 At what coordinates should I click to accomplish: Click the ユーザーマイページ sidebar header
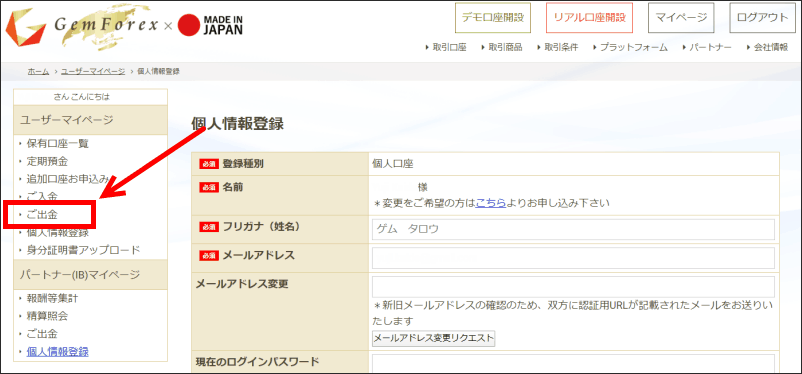pyautogui.click(x=91, y=120)
